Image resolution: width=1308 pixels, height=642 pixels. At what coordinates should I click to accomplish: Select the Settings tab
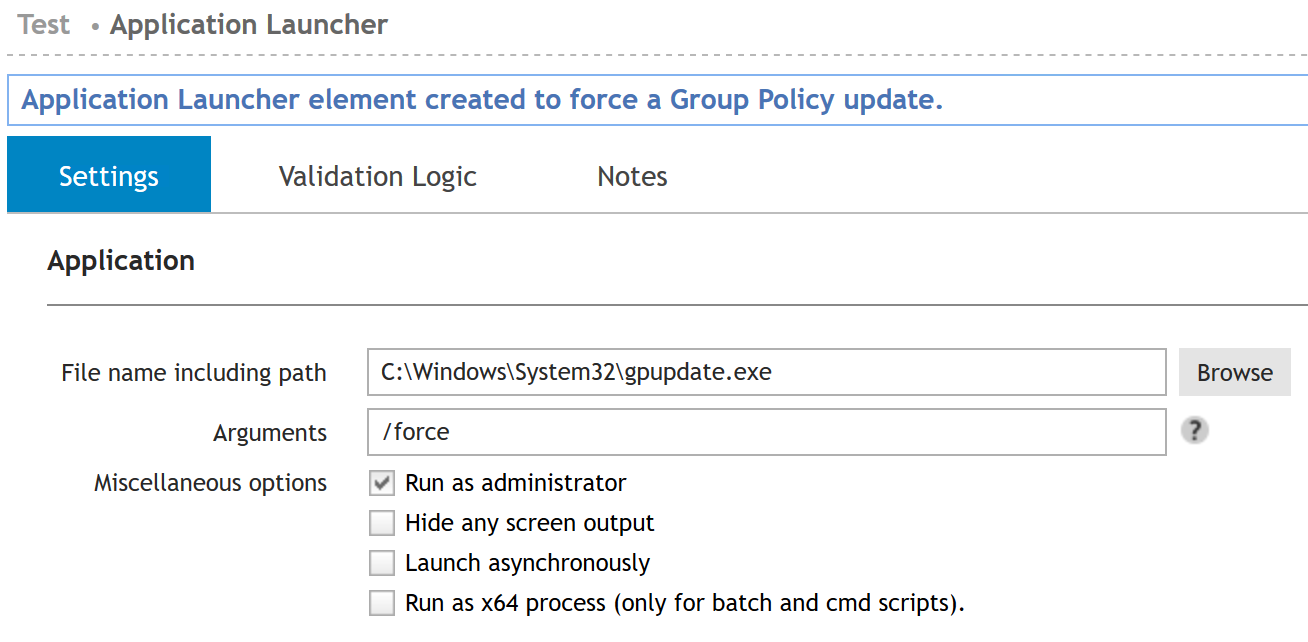tap(108, 176)
